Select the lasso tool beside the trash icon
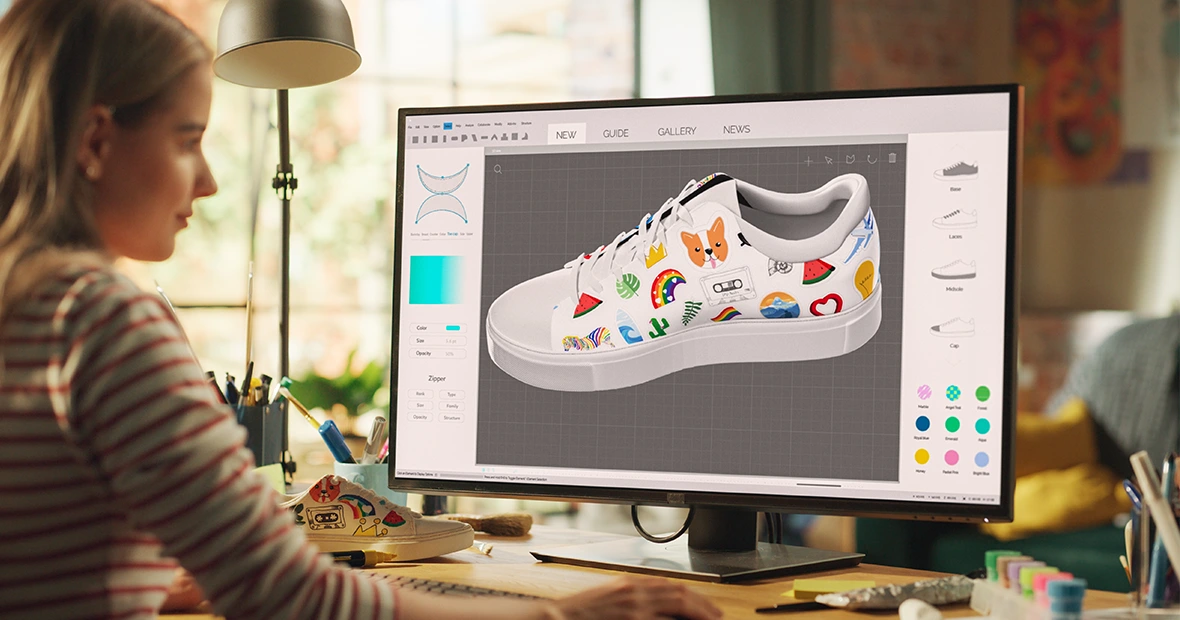The width and height of the screenshot is (1180, 620). point(872,160)
